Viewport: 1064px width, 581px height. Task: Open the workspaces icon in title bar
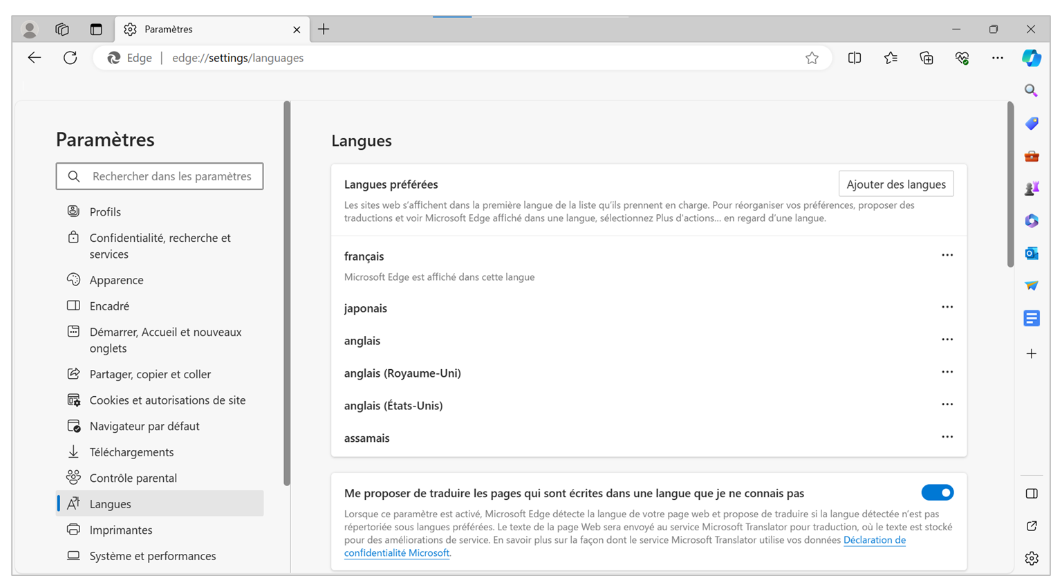[62, 29]
